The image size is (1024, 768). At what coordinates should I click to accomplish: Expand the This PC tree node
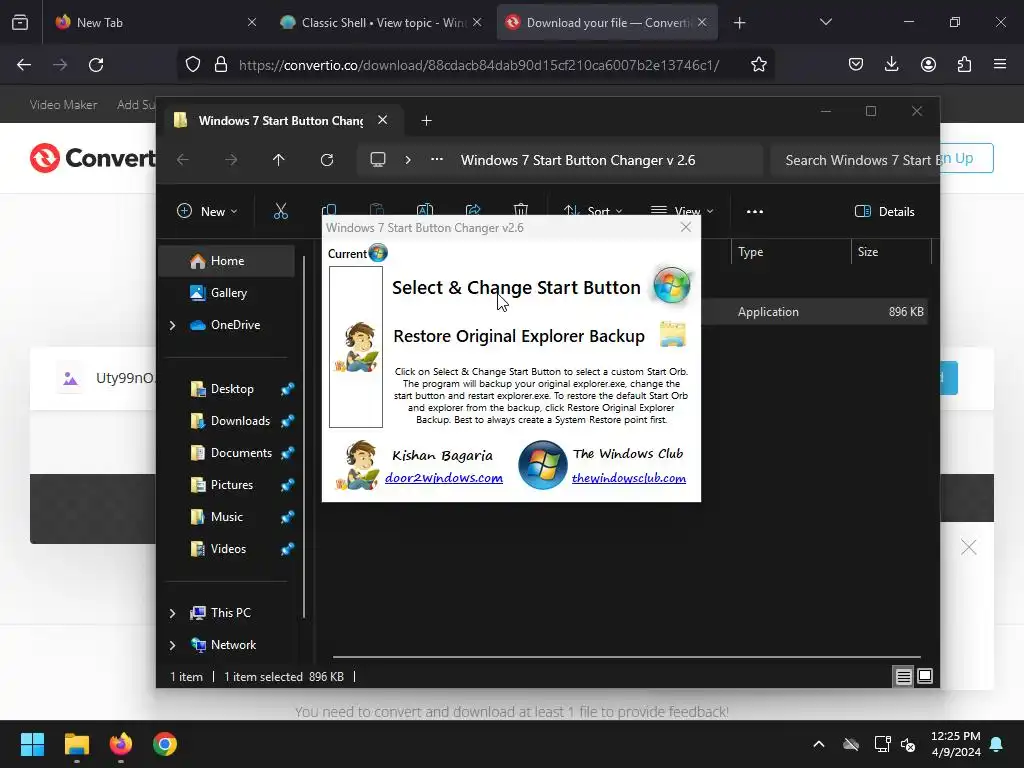(x=172, y=613)
